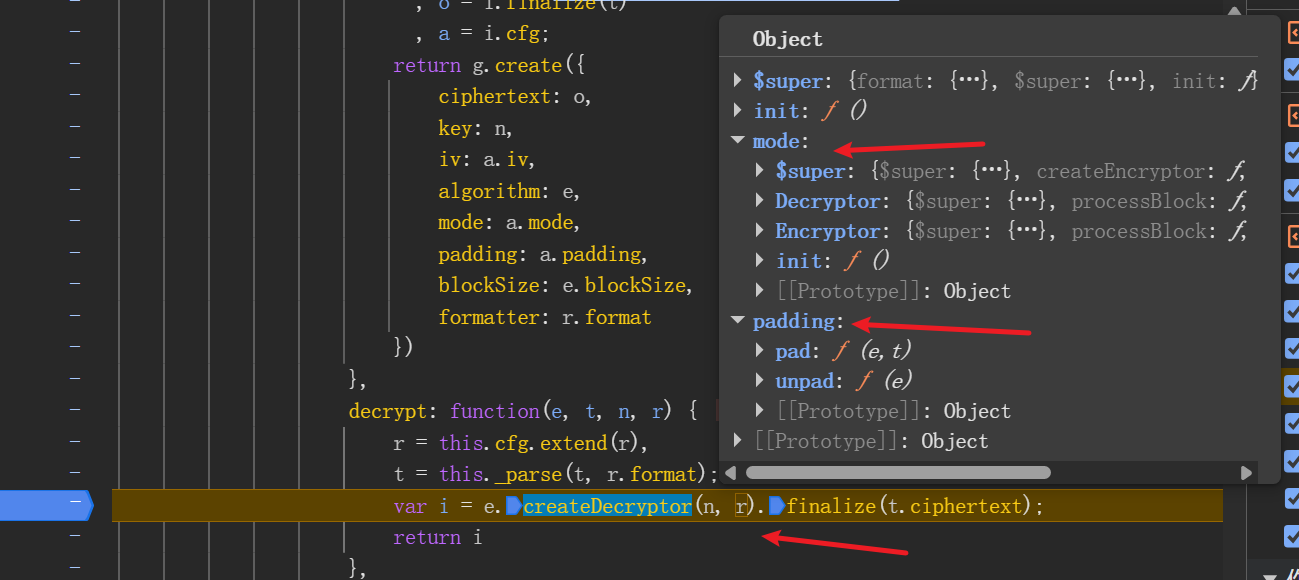1299x580 pixels.
Task: Collapse the padding property node
Action: [x=738, y=321]
